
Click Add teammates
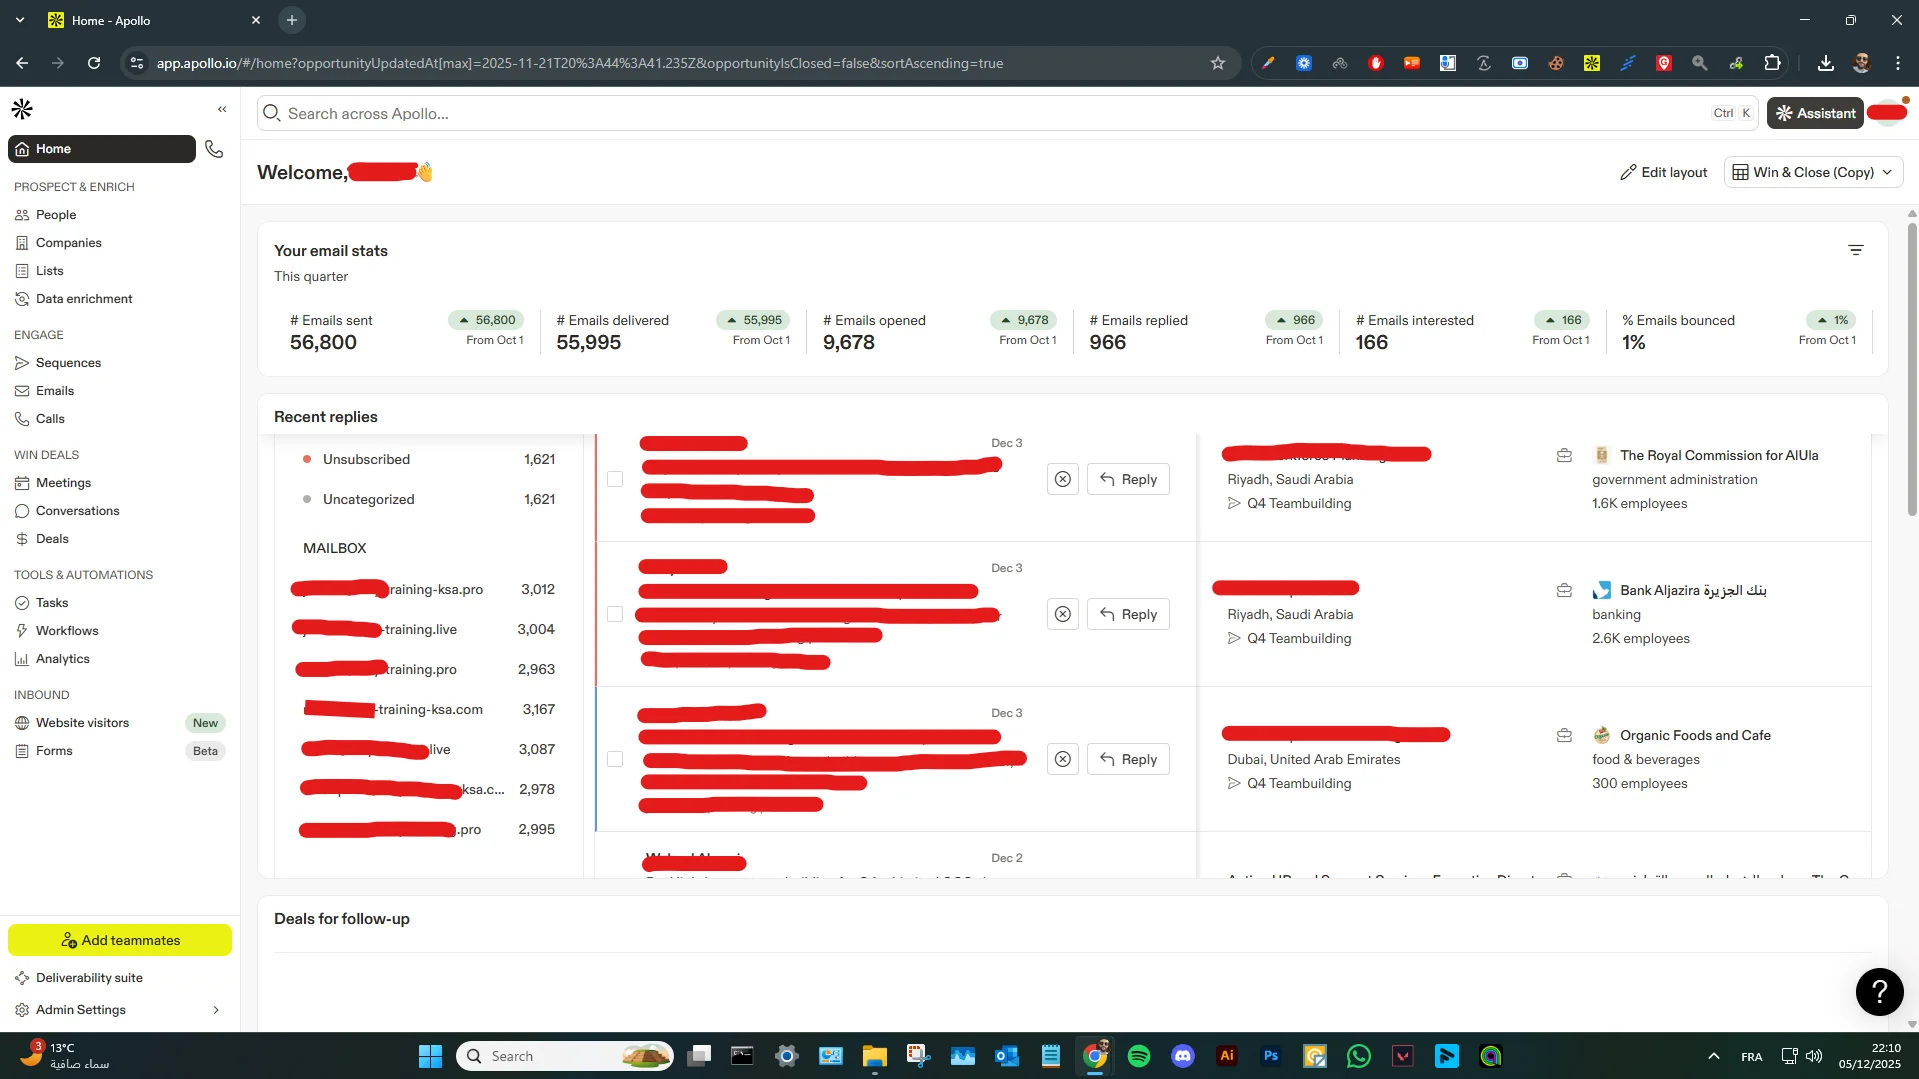click(120, 940)
